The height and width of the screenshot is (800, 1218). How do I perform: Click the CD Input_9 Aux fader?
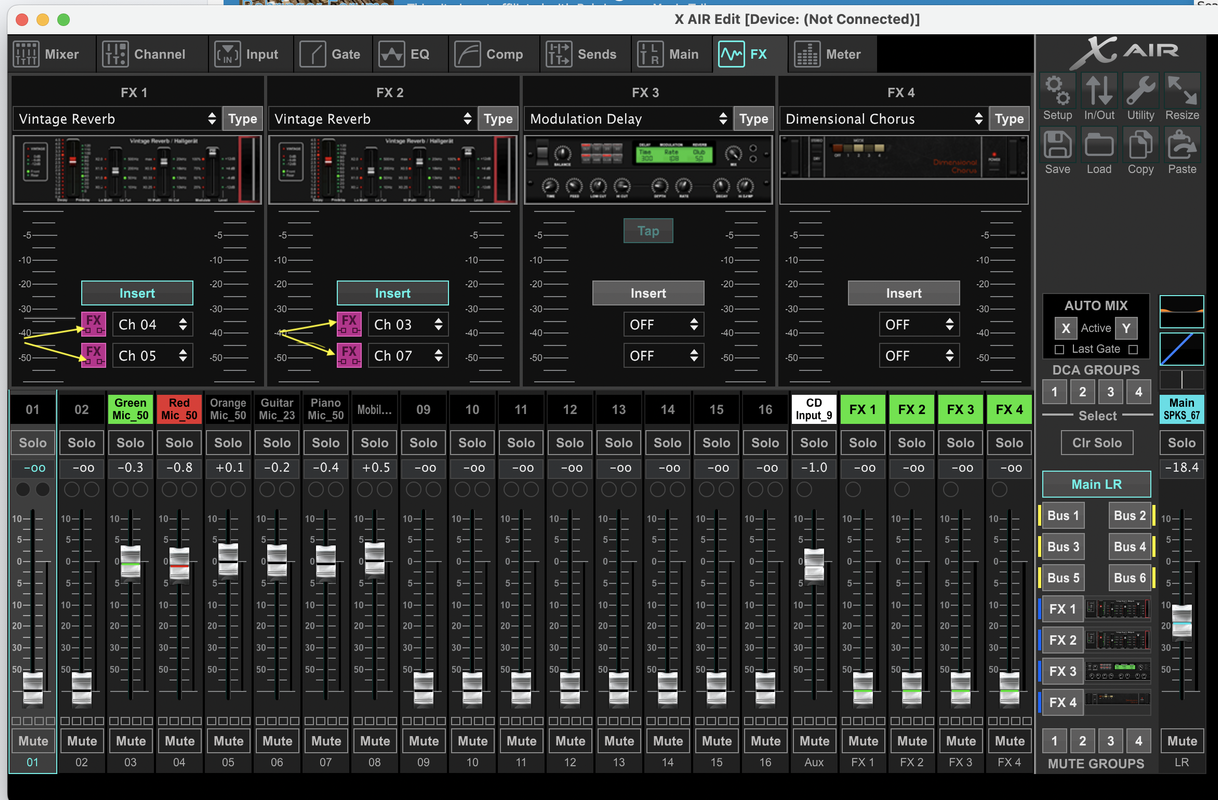(x=814, y=565)
